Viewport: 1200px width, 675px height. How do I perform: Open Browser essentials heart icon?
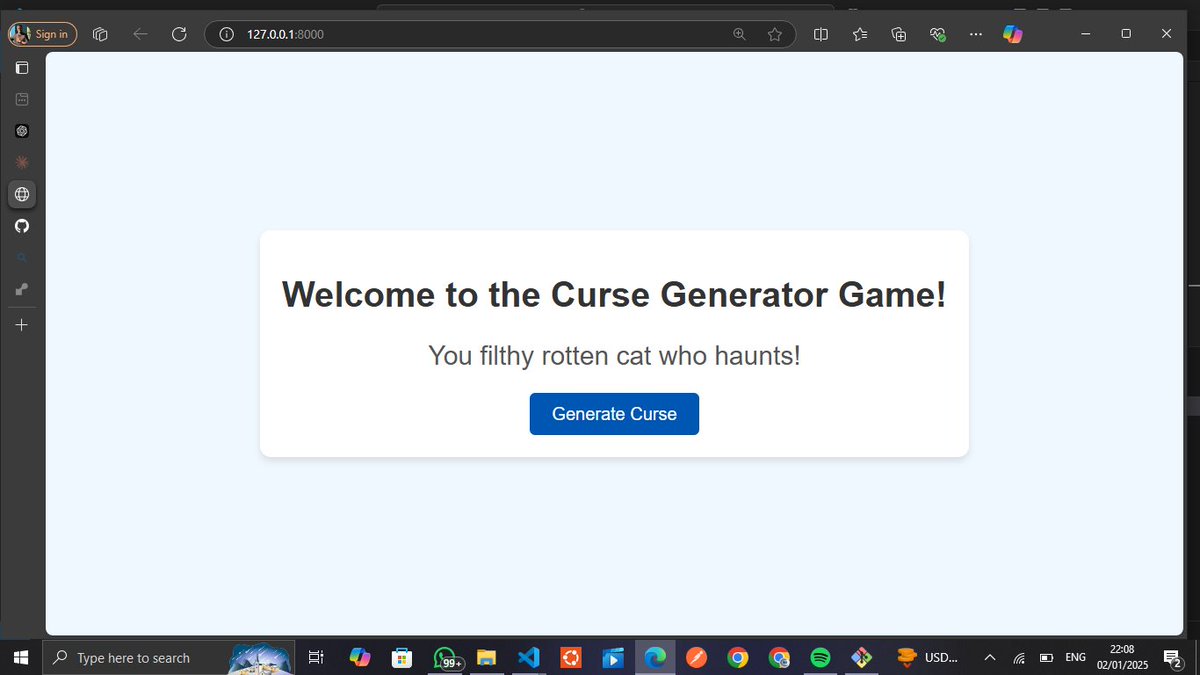(937, 34)
